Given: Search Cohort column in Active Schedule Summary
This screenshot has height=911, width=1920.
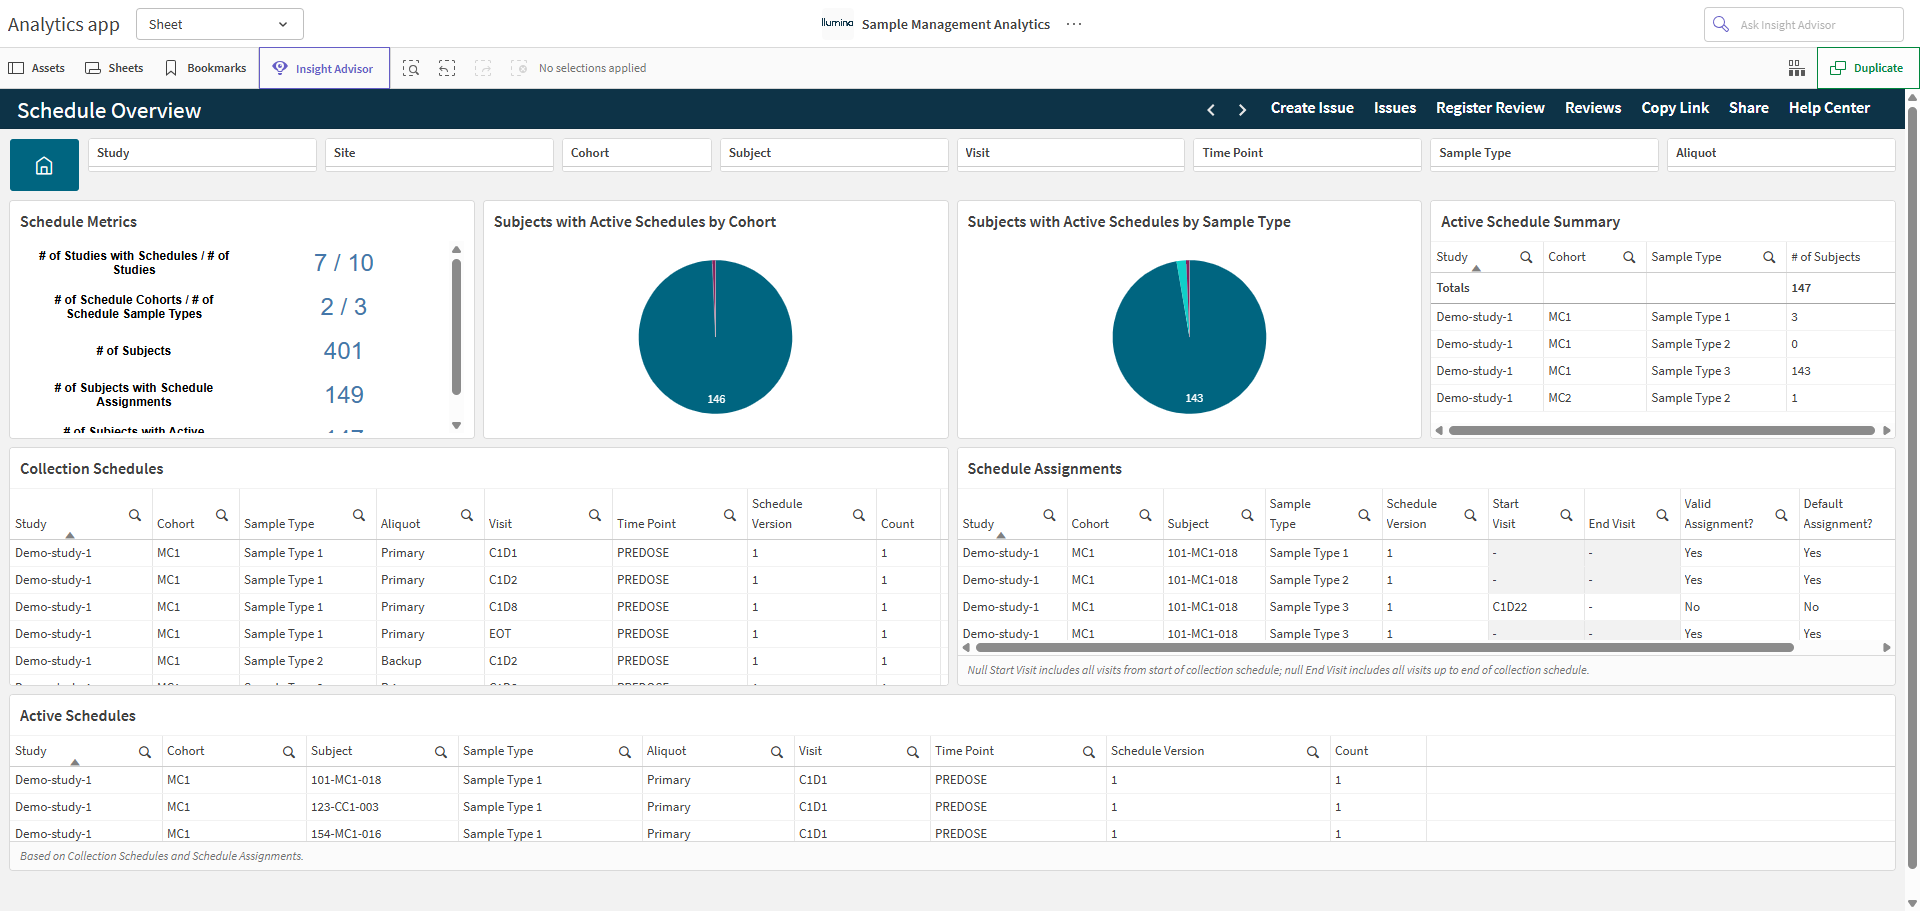Looking at the screenshot, I should pos(1629,257).
